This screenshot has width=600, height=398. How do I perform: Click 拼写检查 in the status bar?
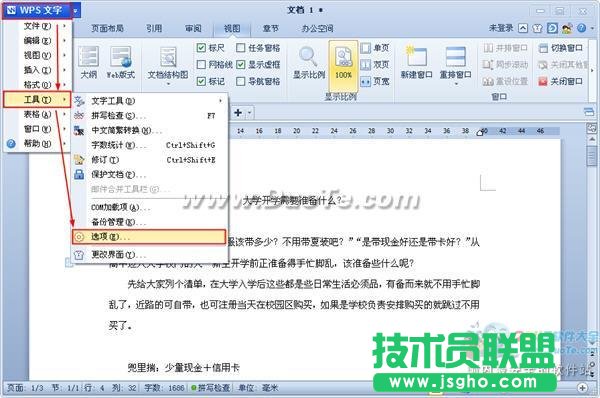tap(211, 388)
